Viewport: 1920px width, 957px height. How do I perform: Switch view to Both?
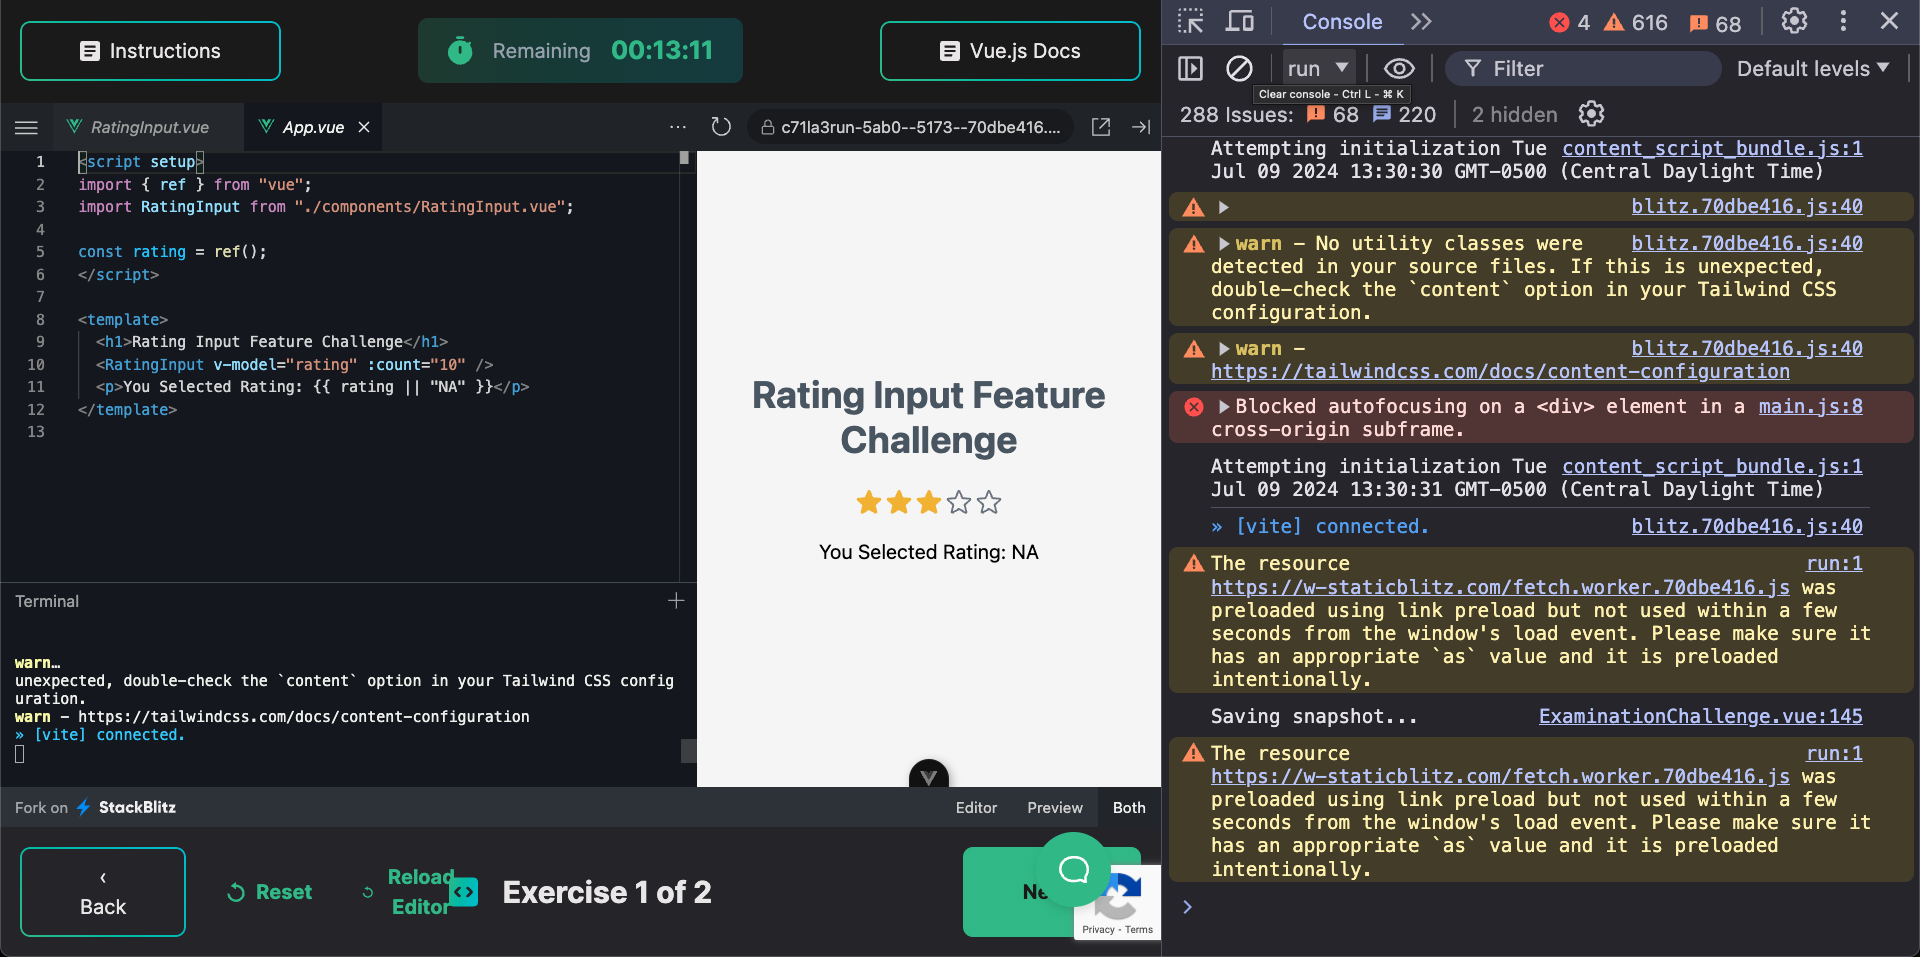point(1129,808)
